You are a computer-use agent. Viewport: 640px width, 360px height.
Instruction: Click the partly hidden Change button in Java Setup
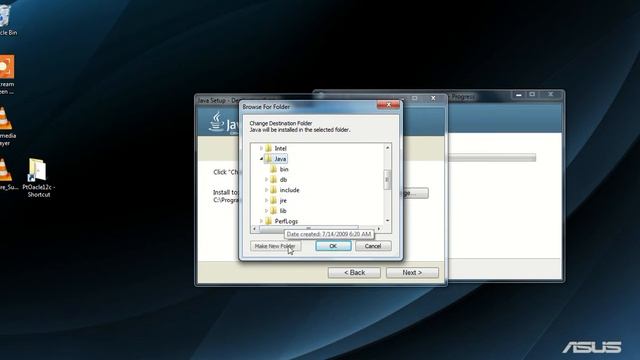[416, 193]
